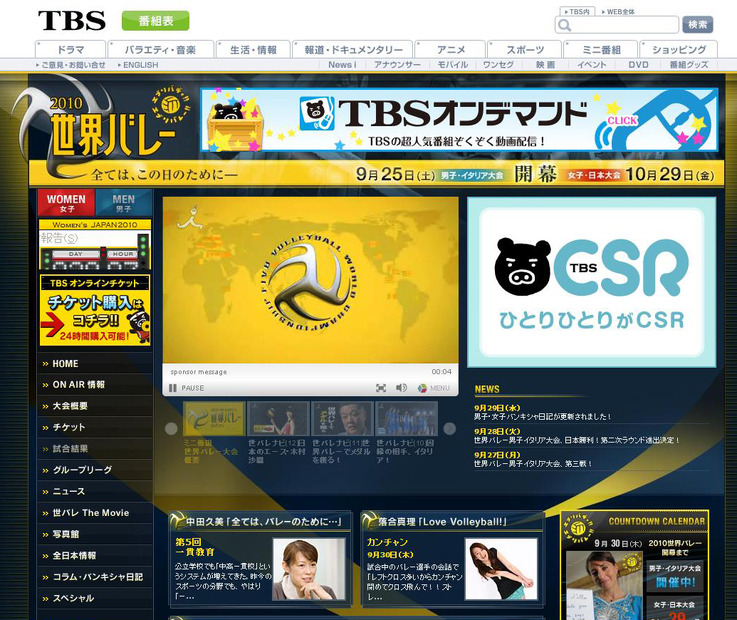Open the ミニ番組 tab
Image resolution: width=737 pixels, height=620 pixels.
601,49
